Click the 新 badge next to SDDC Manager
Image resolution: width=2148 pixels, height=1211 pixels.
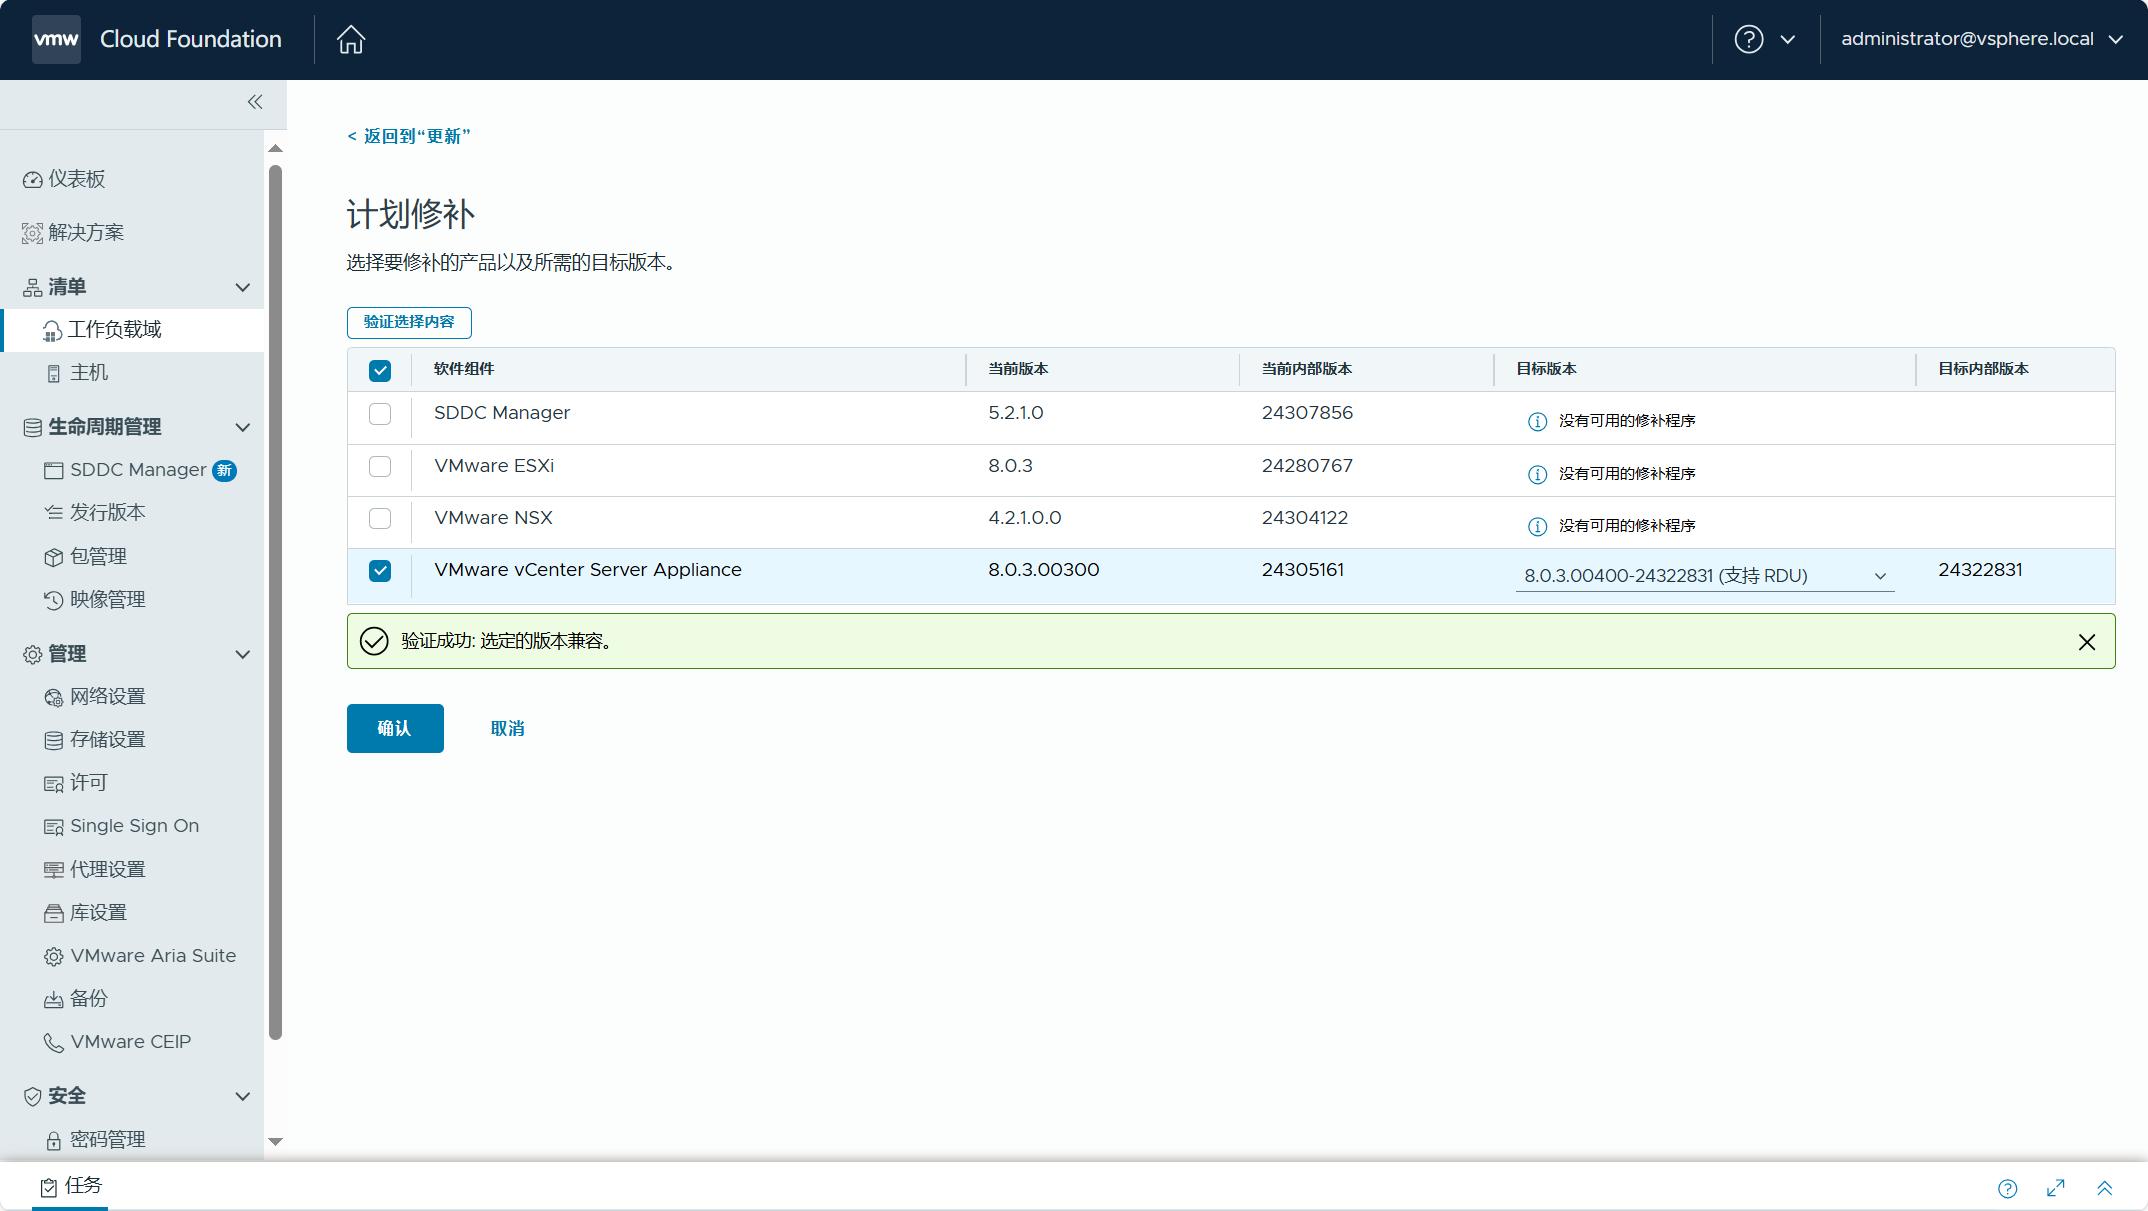click(x=225, y=470)
